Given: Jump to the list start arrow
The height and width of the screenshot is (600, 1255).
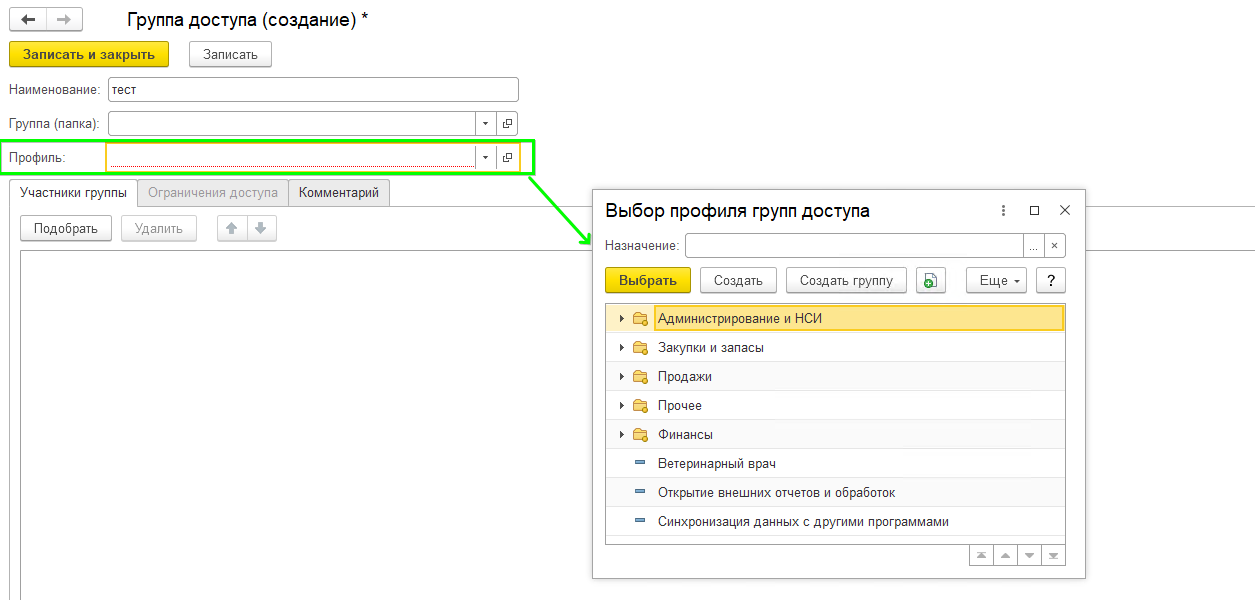Looking at the screenshot, I should click(981, 555).
